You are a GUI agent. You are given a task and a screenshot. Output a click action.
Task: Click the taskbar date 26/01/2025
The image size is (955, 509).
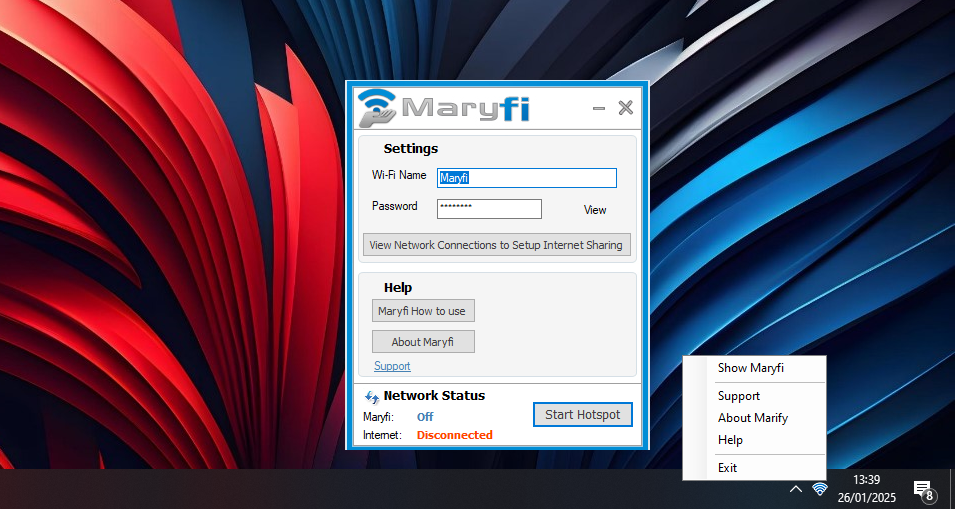click(x=866, y=497)
